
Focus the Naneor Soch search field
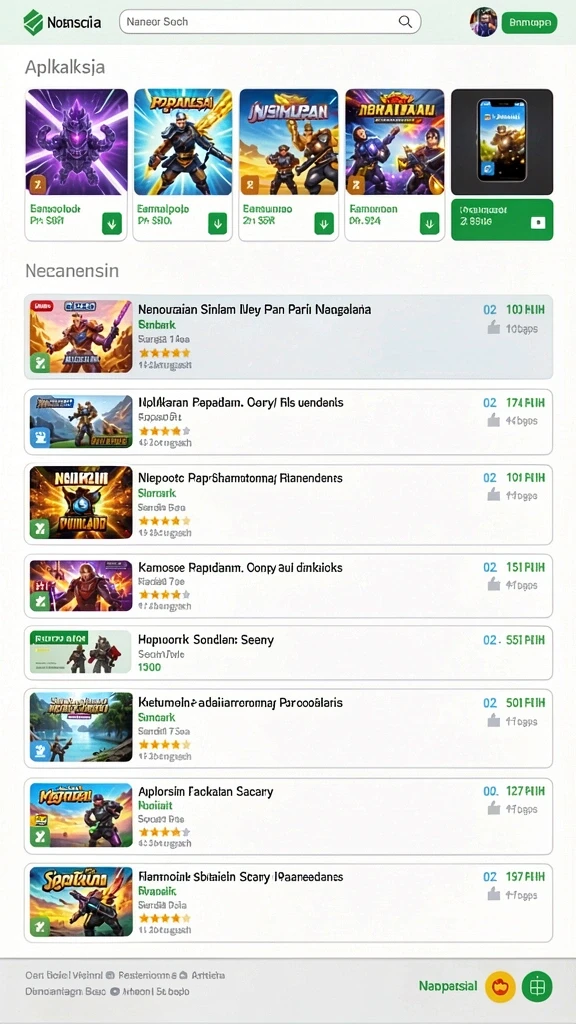(270, 22)
